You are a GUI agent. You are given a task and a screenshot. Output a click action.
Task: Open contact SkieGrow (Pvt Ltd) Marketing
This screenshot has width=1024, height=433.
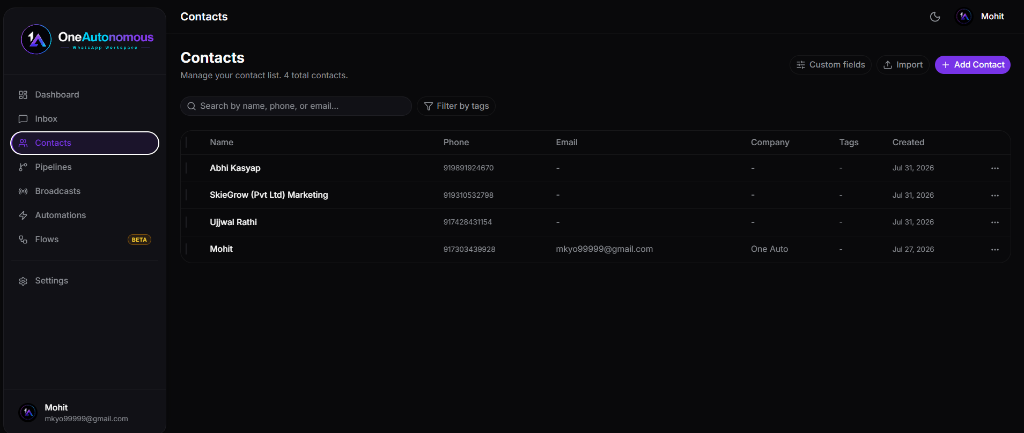268,195
